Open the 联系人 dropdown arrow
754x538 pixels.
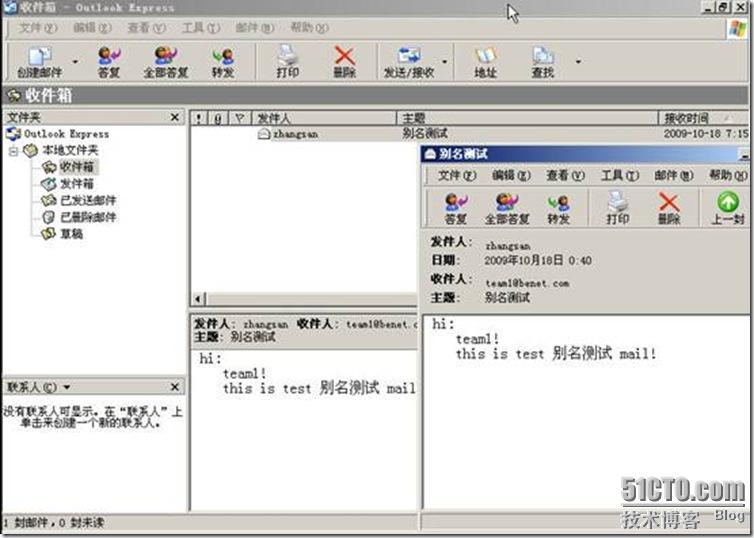(67, 387)
